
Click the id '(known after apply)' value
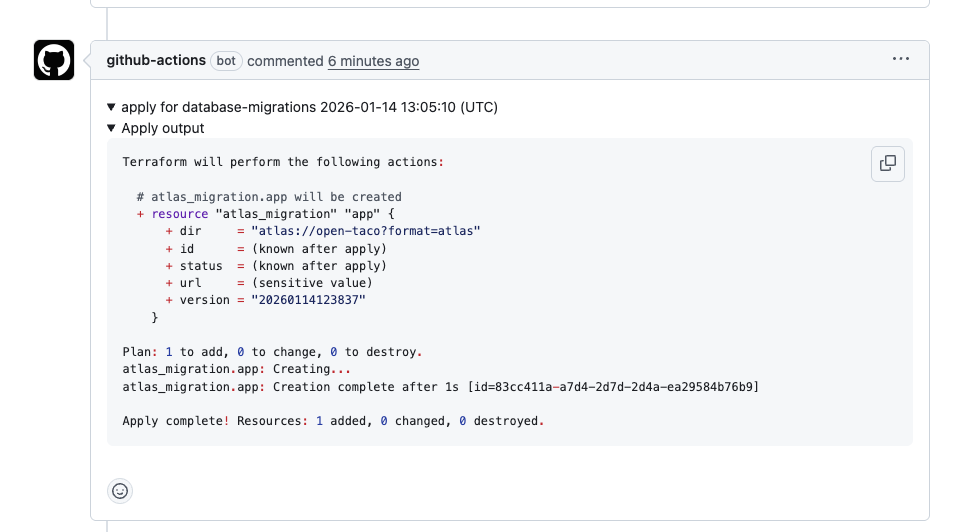coord(318,249)
